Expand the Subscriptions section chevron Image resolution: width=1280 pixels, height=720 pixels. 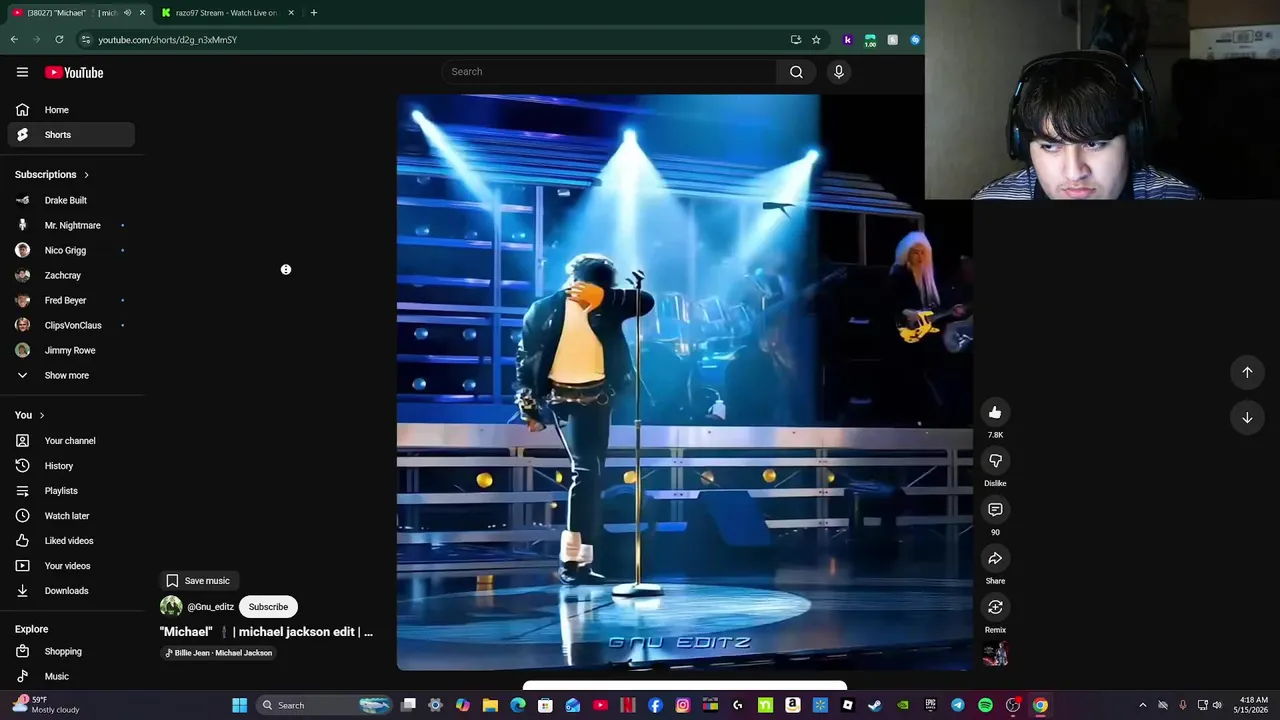coord(86,175)
